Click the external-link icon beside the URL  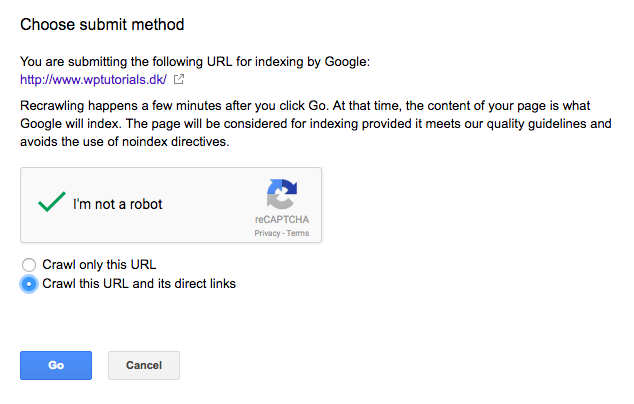click(179, 79)
